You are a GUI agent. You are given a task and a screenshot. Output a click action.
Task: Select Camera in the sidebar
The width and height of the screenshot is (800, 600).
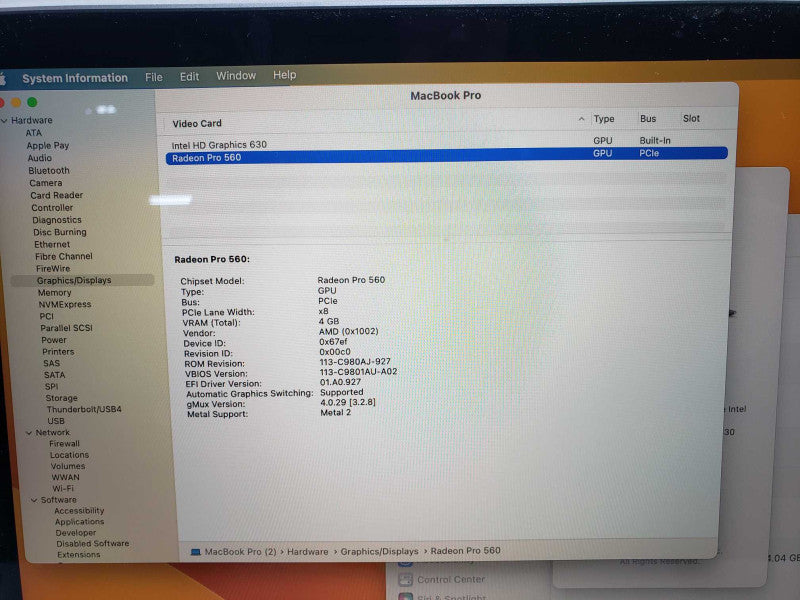(45, 183)
